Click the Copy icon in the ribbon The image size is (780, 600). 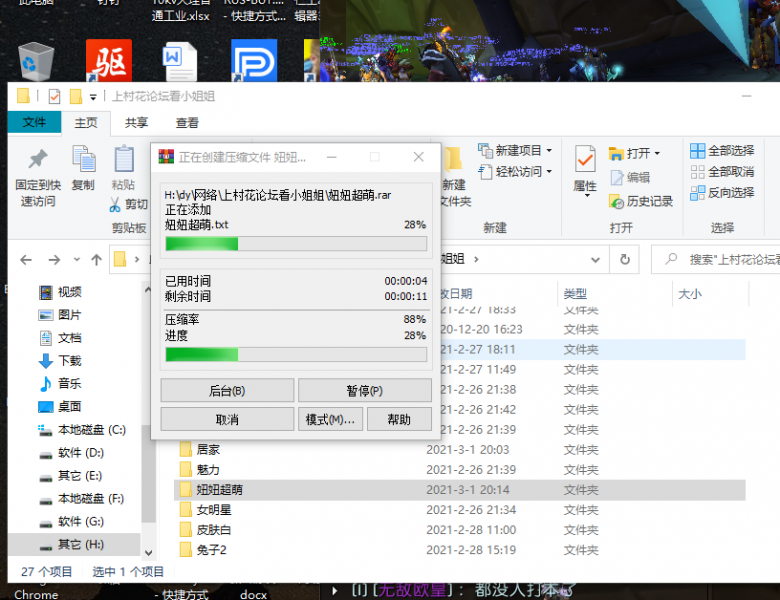coord(83,160)
